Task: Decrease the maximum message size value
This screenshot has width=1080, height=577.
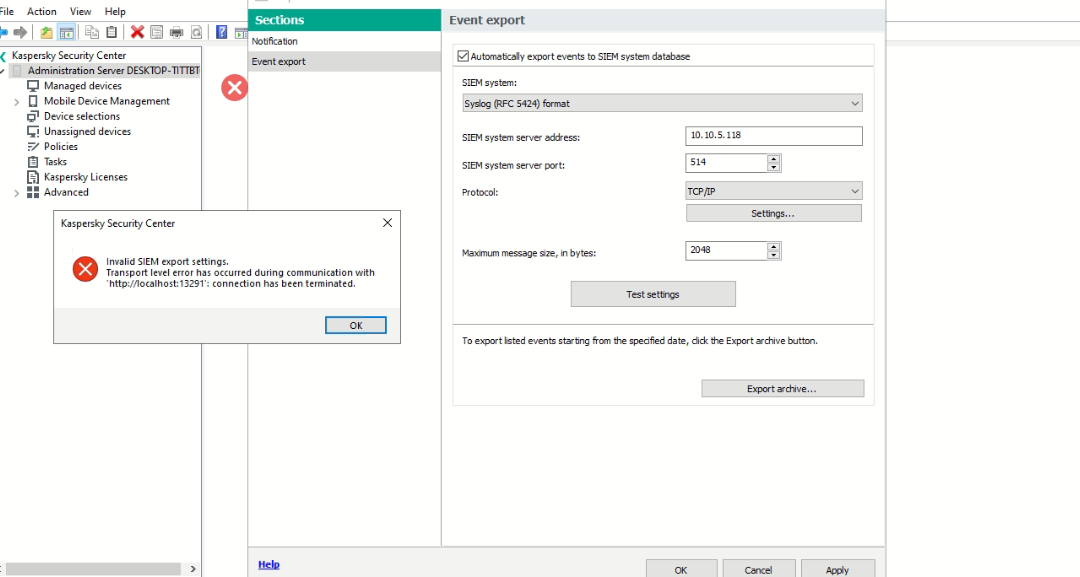Action: click(773, 255)
